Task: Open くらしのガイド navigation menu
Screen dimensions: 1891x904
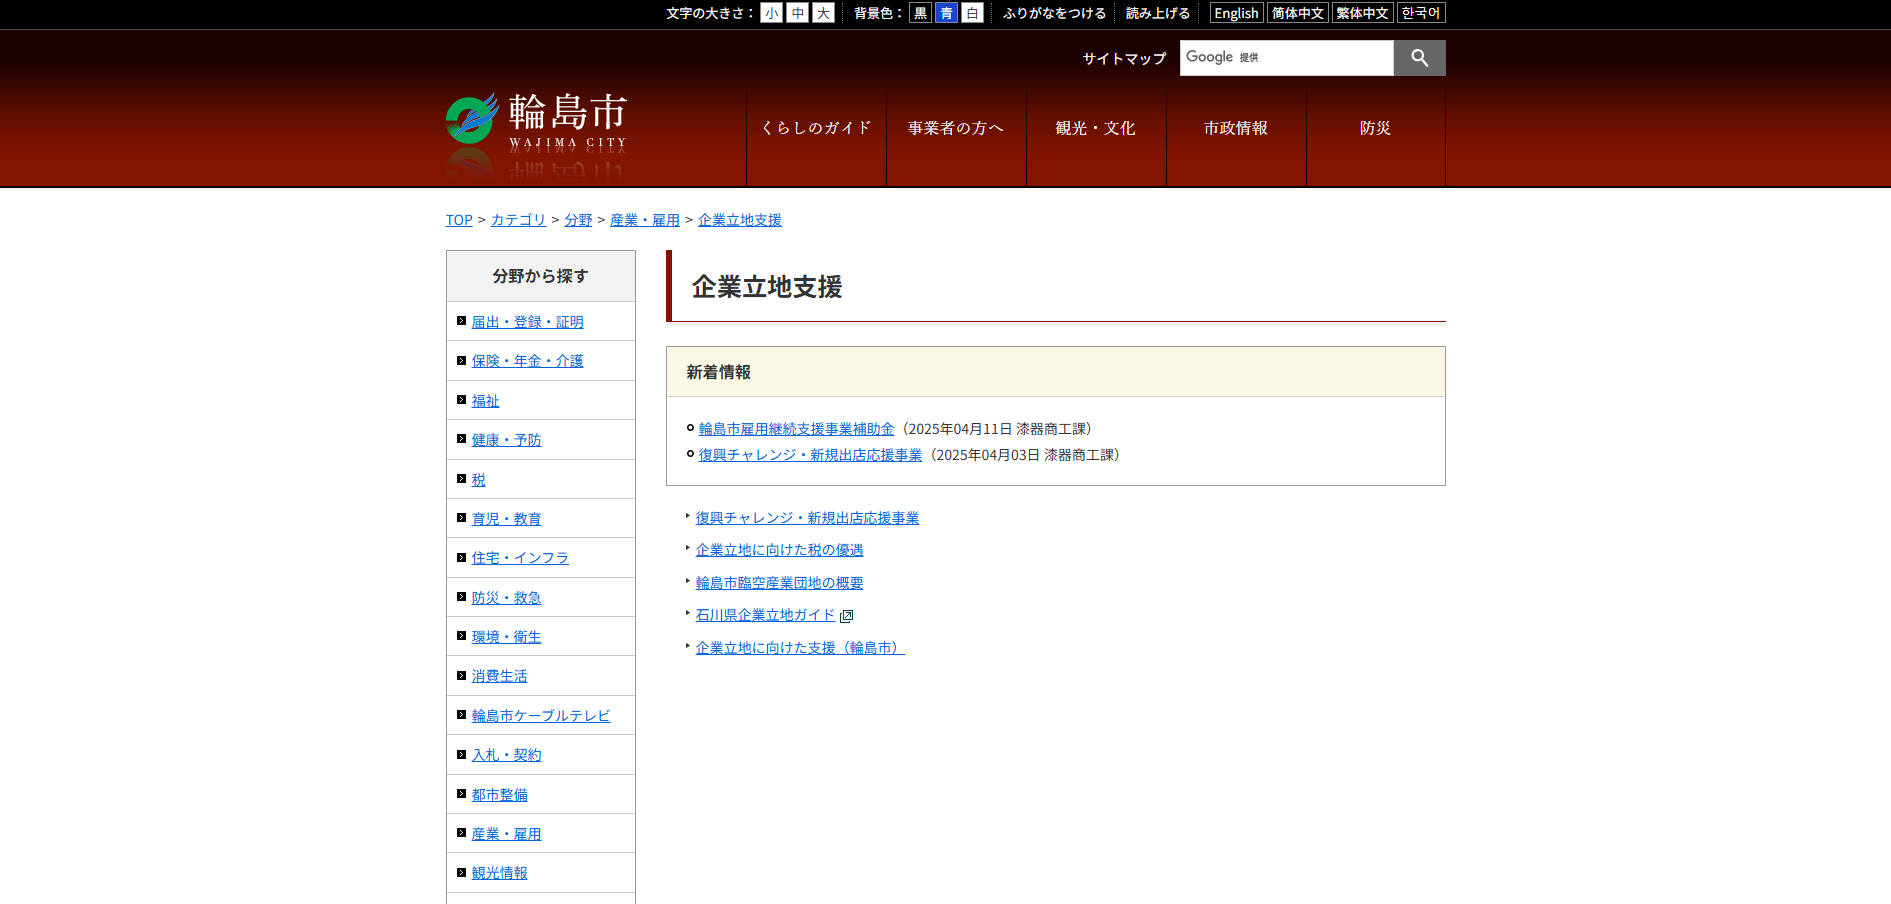Action: pos(816,128)
